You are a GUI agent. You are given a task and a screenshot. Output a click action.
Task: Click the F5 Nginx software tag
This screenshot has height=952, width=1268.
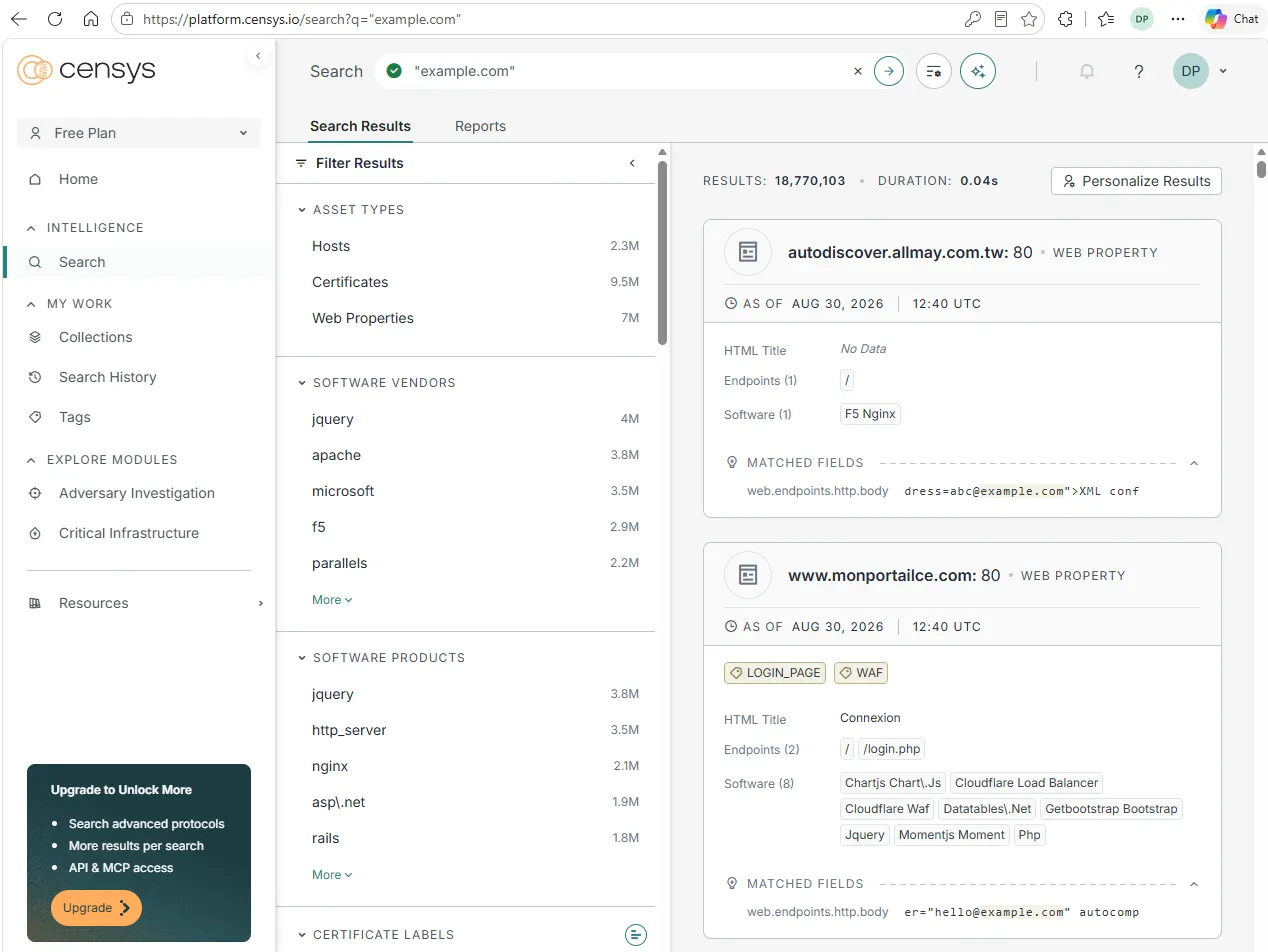click(x=871, y=414)
